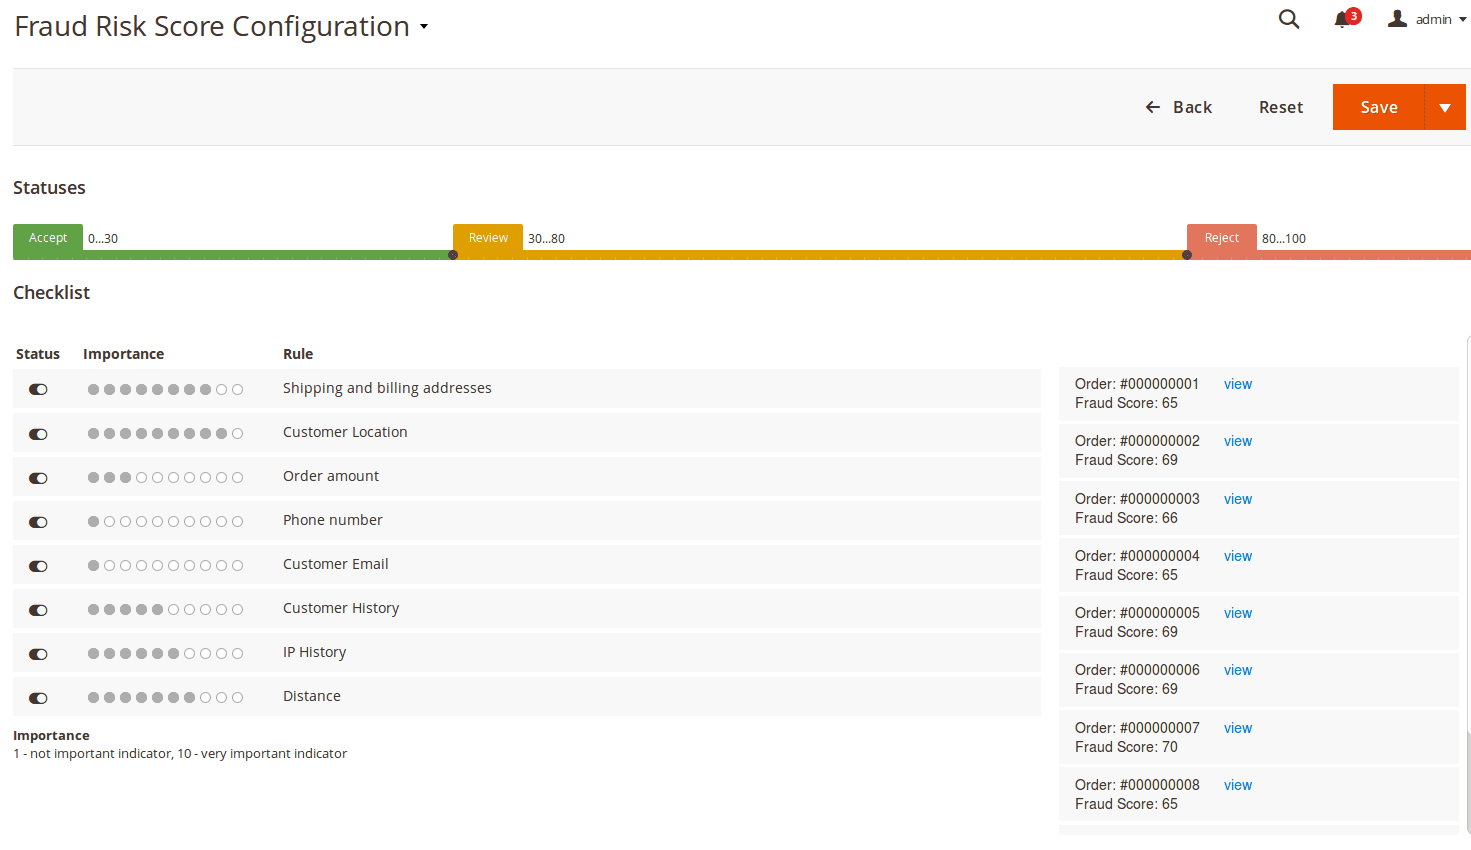Screen dimensions: 1471x850
Task: Click the Back arrow icon
Action: click(1153, 107)
